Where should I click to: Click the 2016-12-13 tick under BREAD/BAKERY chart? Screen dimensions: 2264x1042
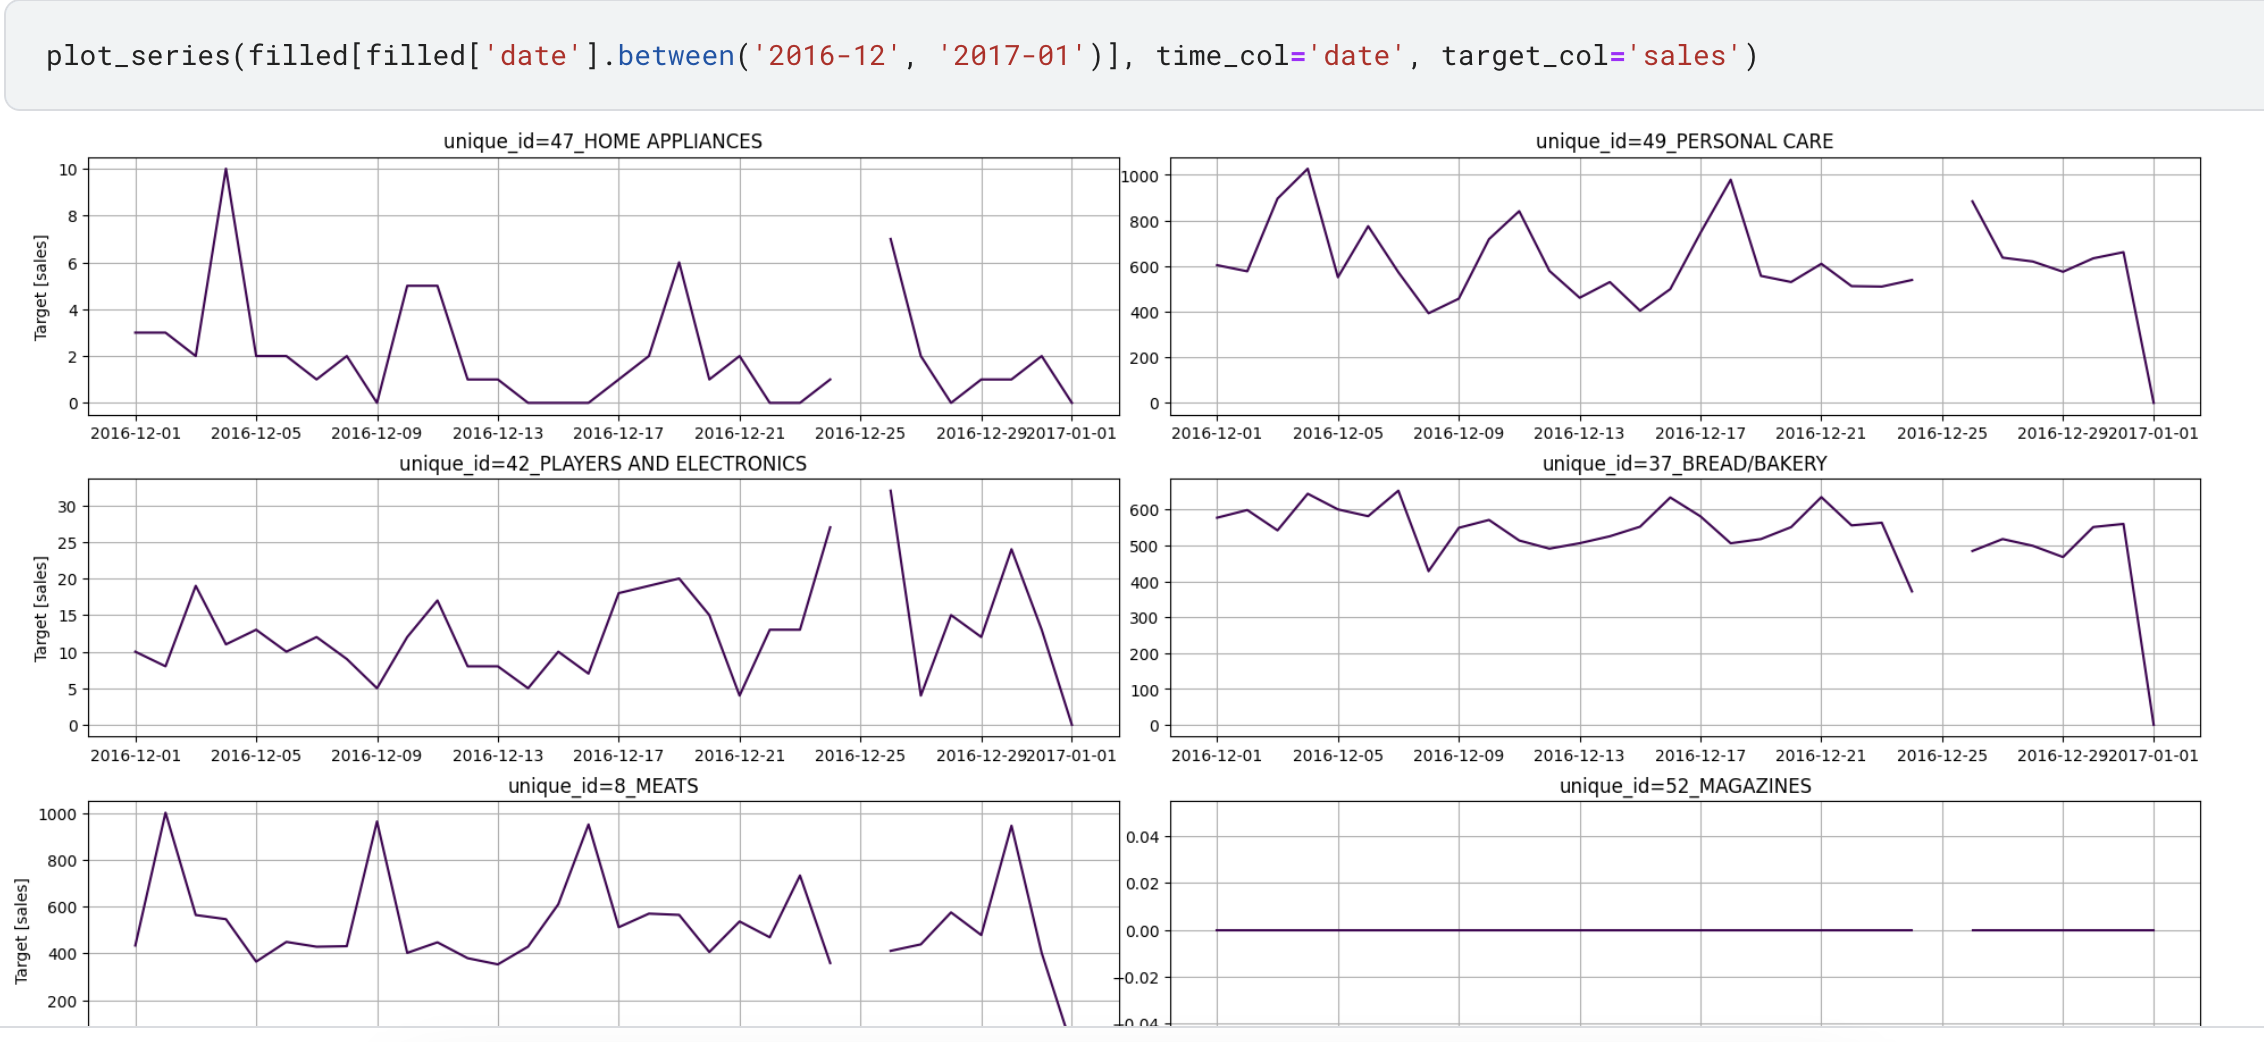pos(1578,755)
